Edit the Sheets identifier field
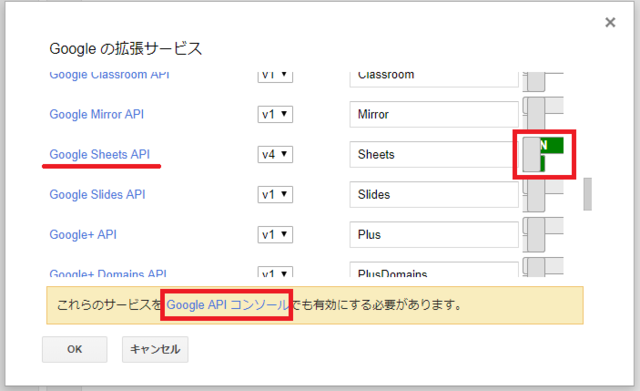The width and height of the screenshot is (640, 391). pyautogui.click(x=434, y=154)
